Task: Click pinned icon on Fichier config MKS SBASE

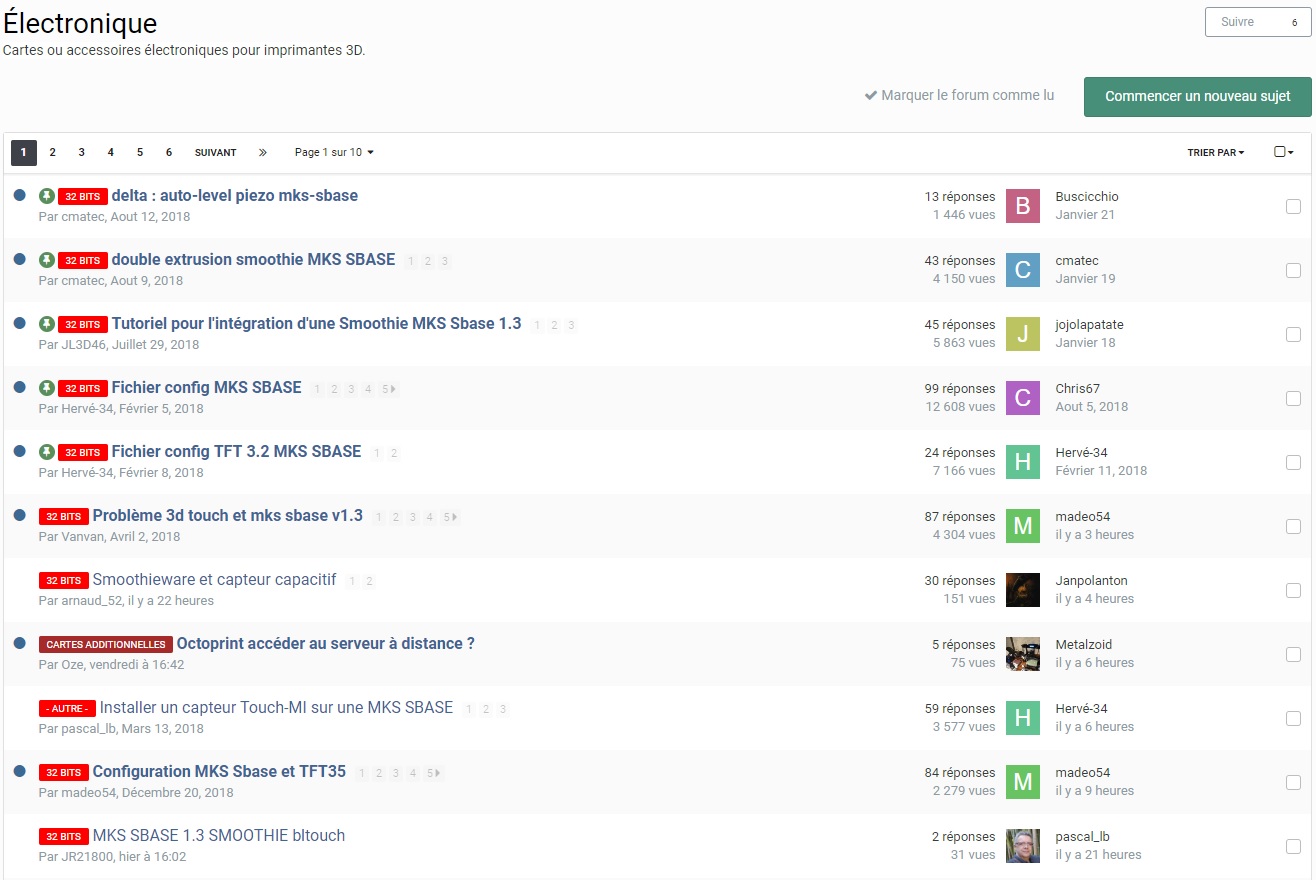Action: pos(46,388)
